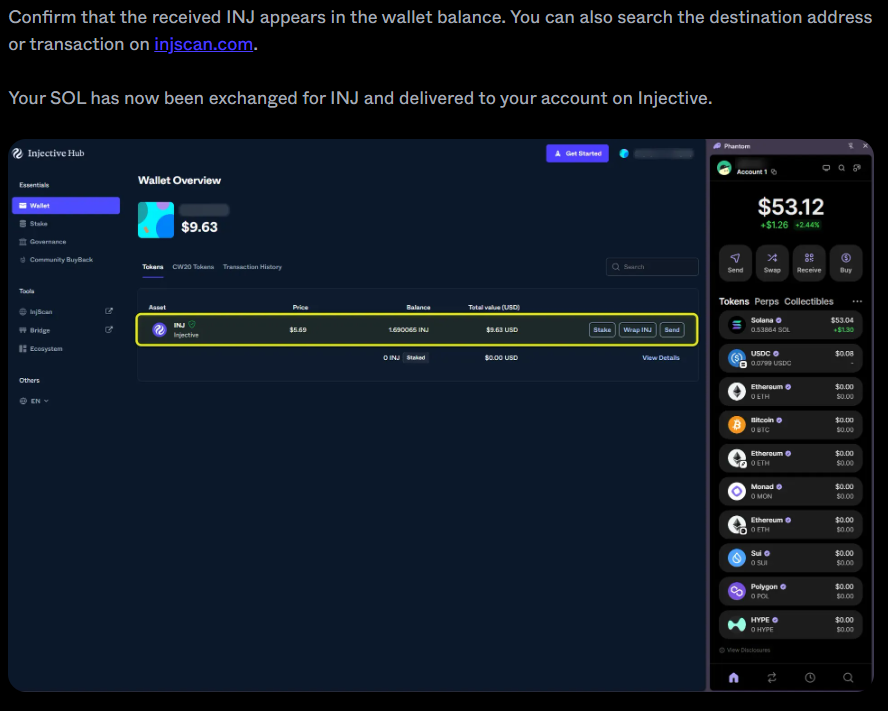Click external-link icon next to Bridge

(109, 330)
